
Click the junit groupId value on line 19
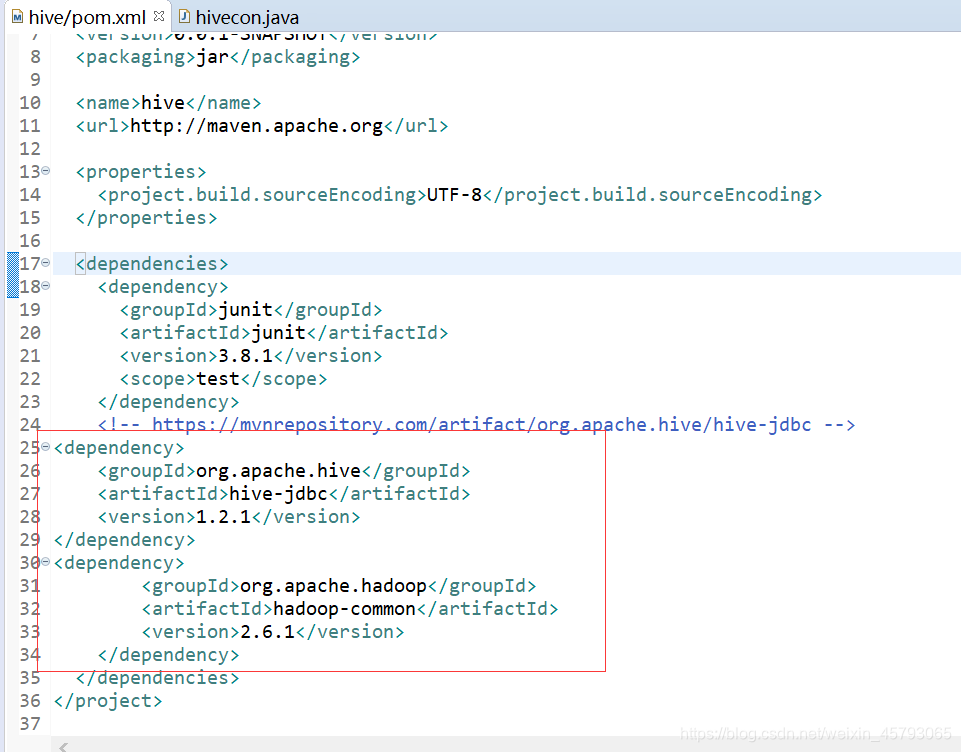[x=245, y=310]
